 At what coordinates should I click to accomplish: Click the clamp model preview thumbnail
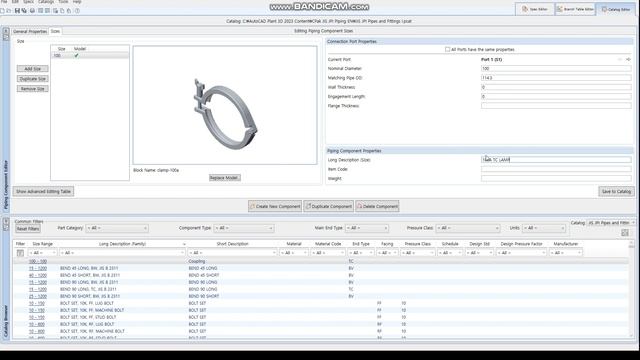pyautogui.click(x=225, y=105)
